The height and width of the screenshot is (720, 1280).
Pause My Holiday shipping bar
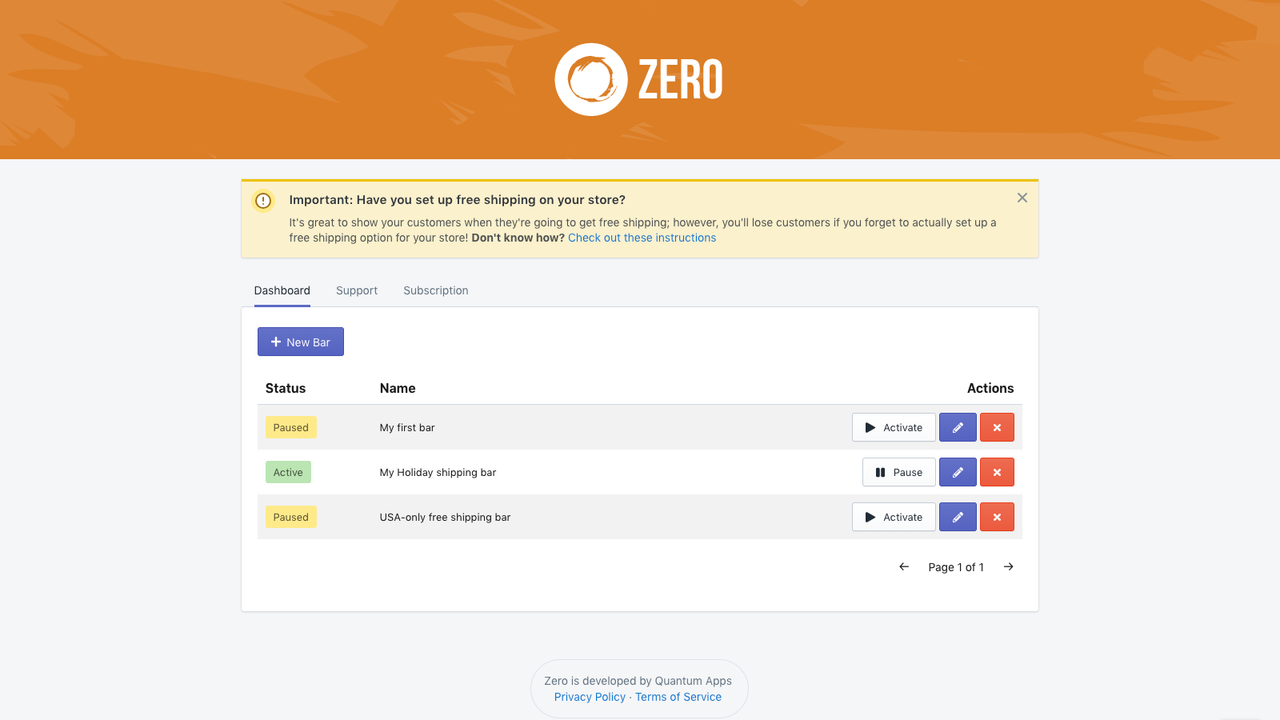898,471
